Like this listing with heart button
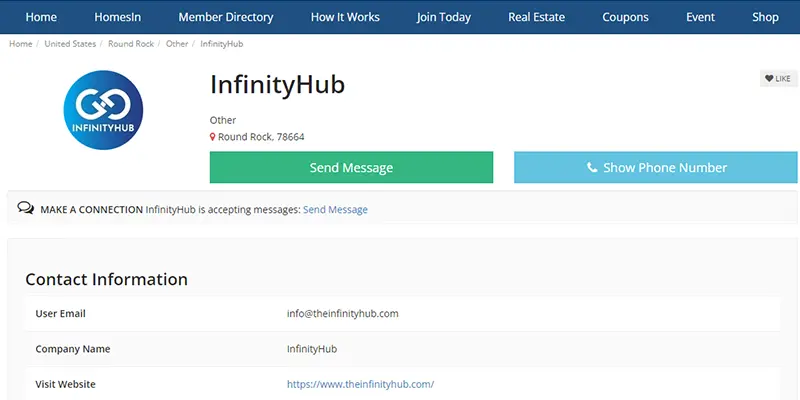800x400 pixels. click(778, 79)
